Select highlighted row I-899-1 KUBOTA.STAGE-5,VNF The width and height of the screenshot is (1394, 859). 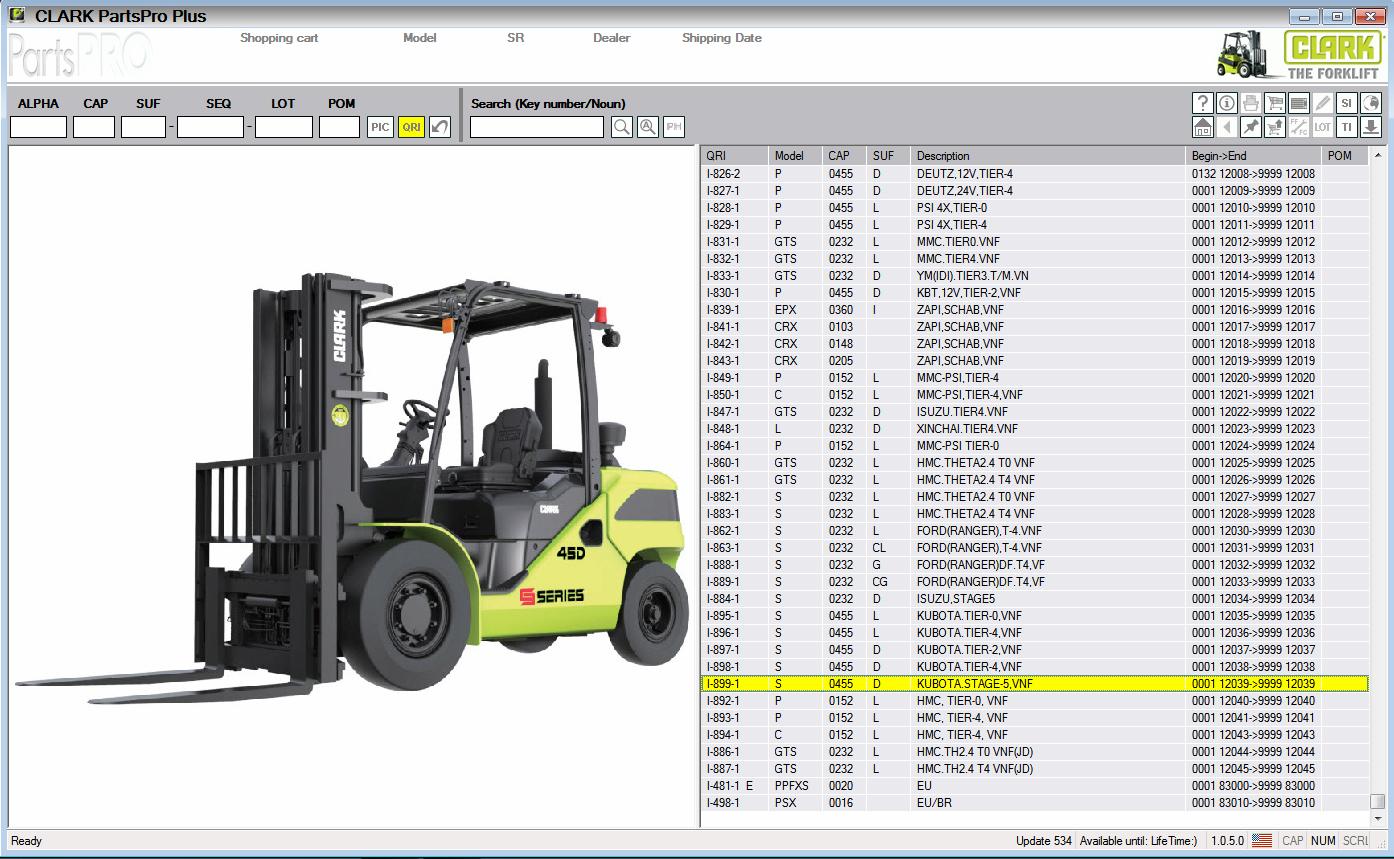1035,684
